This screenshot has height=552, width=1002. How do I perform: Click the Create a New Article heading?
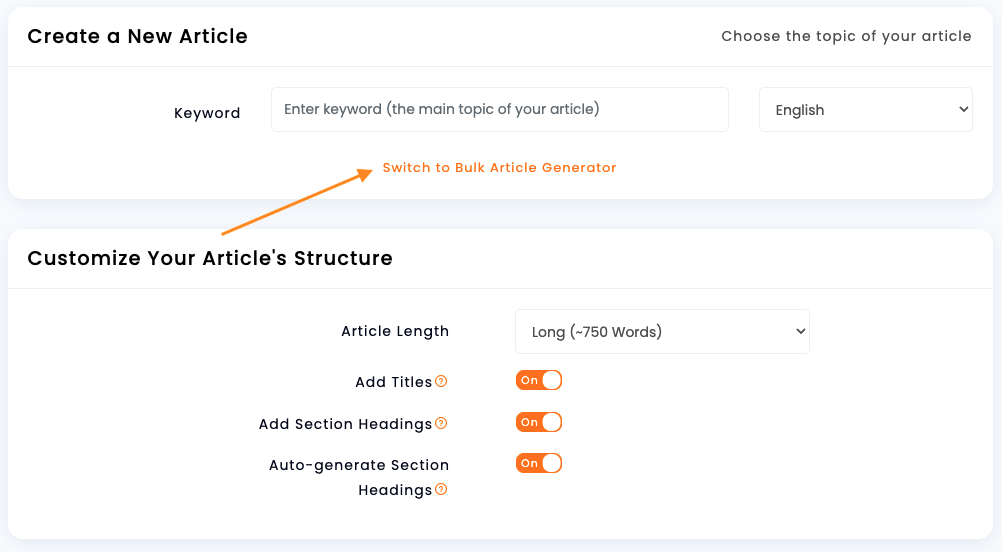tap(137, 36)
